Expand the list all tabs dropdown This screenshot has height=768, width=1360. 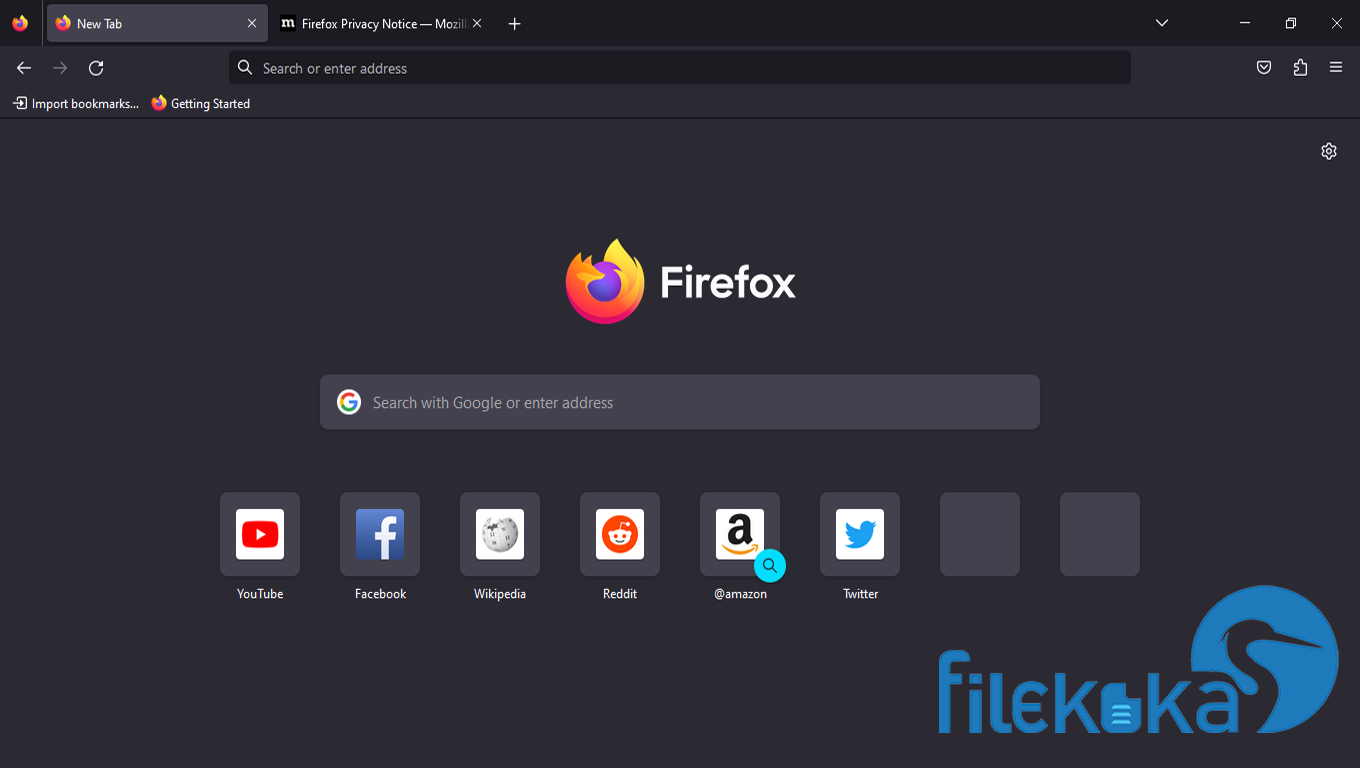(1162, 23)
